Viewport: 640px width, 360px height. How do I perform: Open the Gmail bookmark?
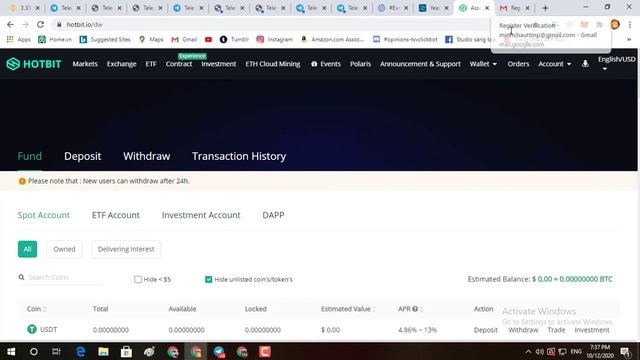click(184, 40)
